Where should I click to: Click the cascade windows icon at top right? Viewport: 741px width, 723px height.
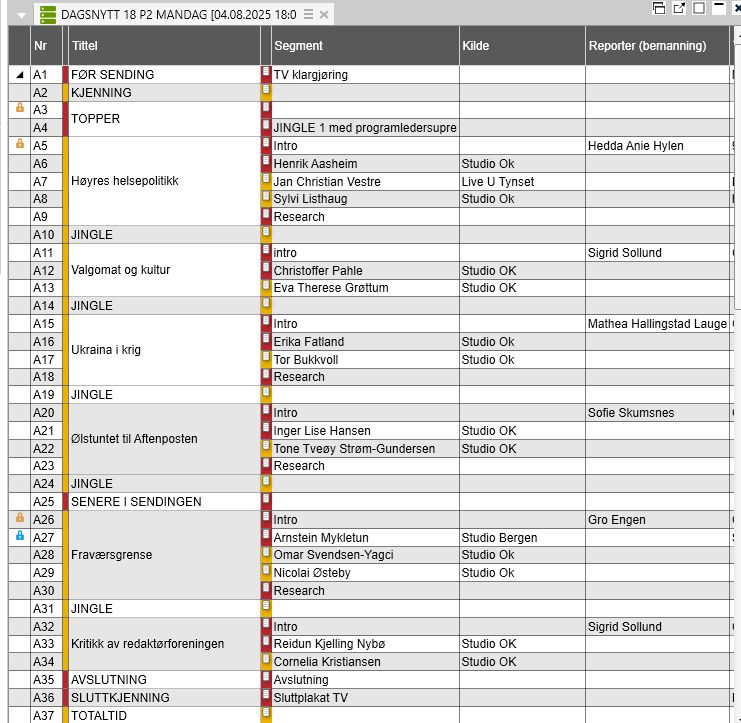tap(659, 8)
